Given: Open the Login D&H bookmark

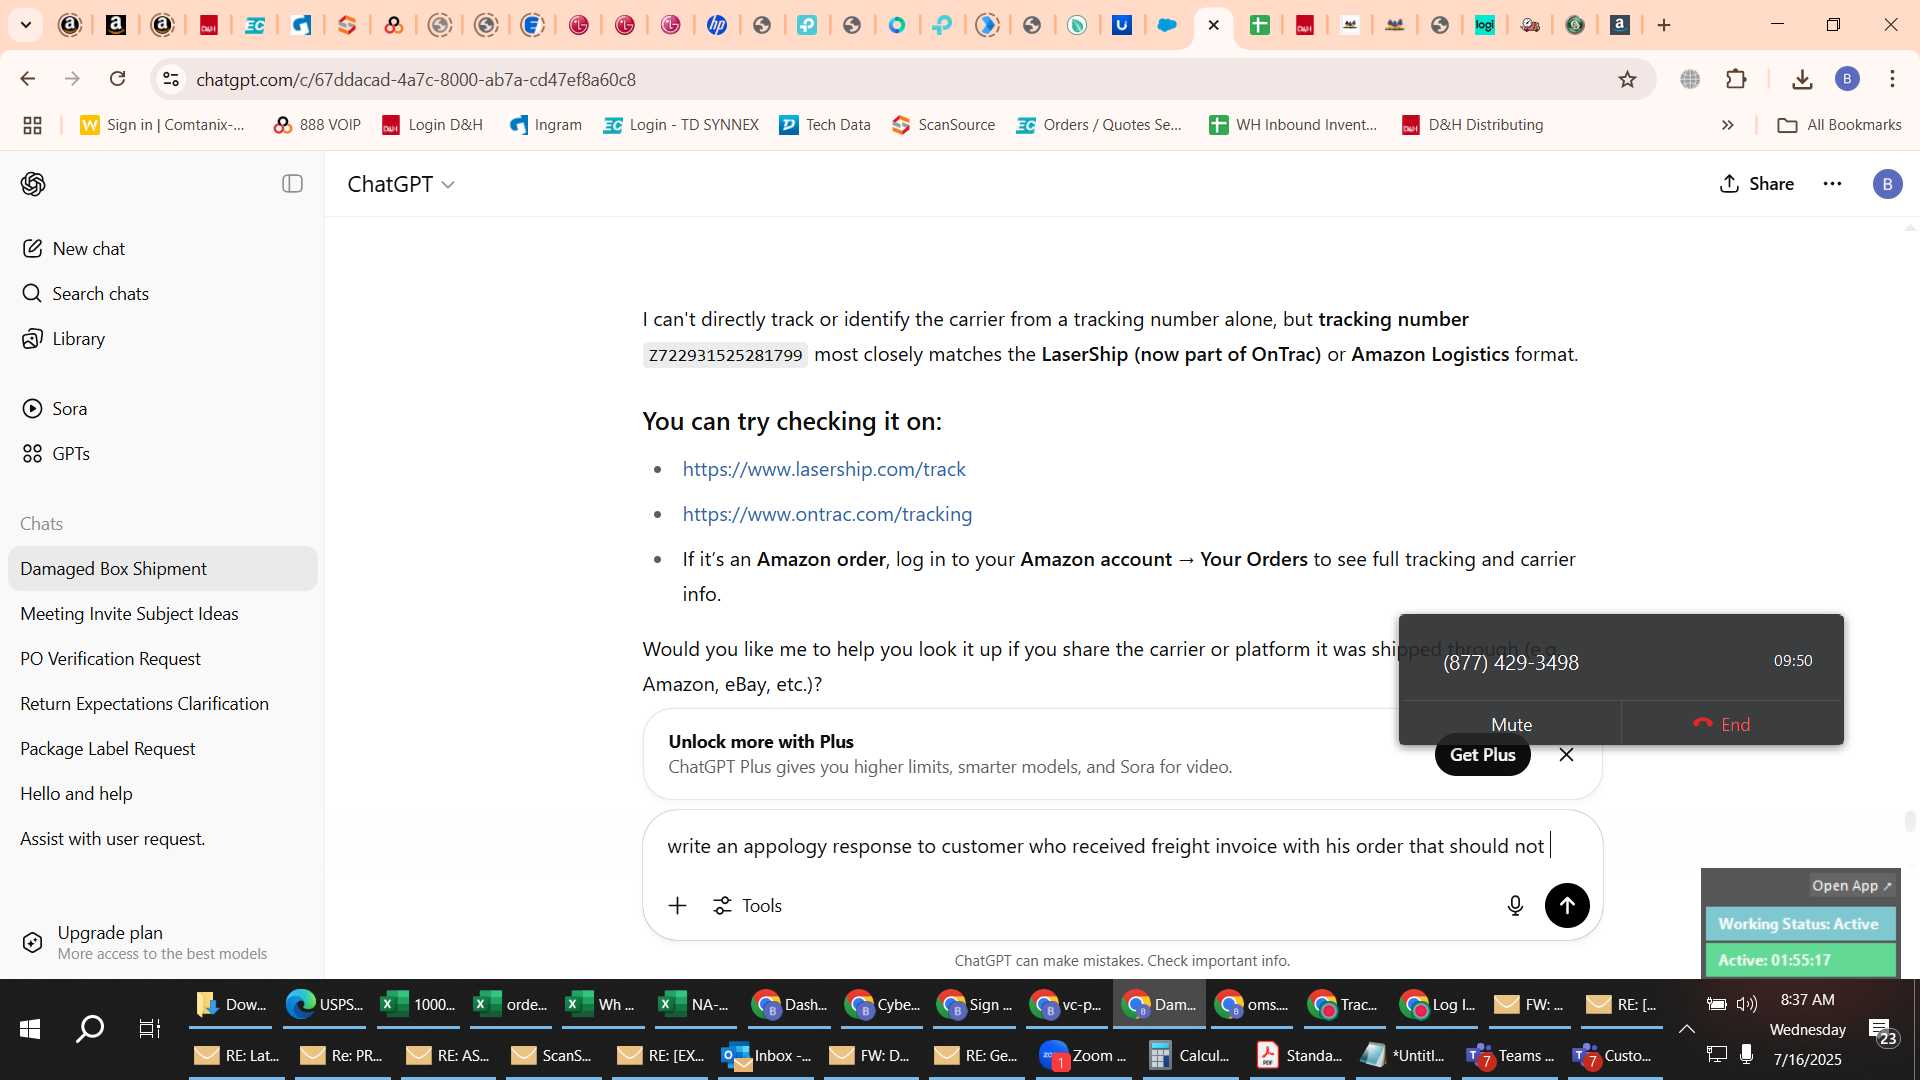Looking at the screenshot, I should point(432,125).
